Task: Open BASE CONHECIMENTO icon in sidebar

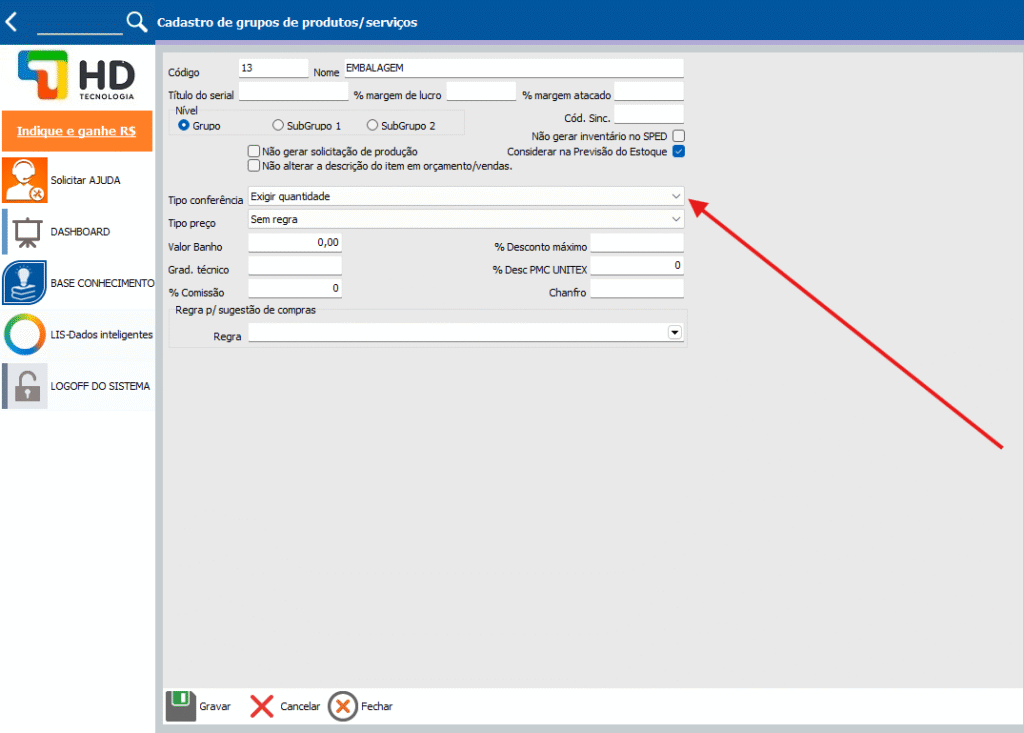Action: (25, 283)
